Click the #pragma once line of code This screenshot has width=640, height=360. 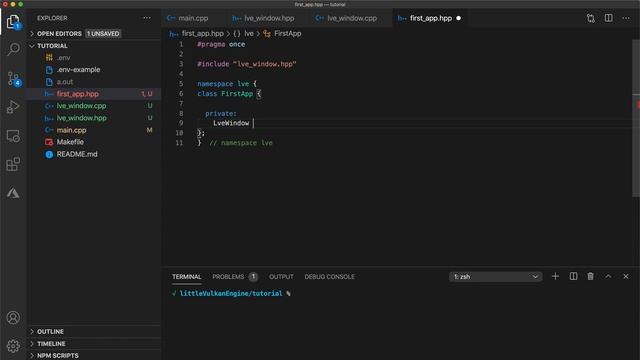point(221,44)
